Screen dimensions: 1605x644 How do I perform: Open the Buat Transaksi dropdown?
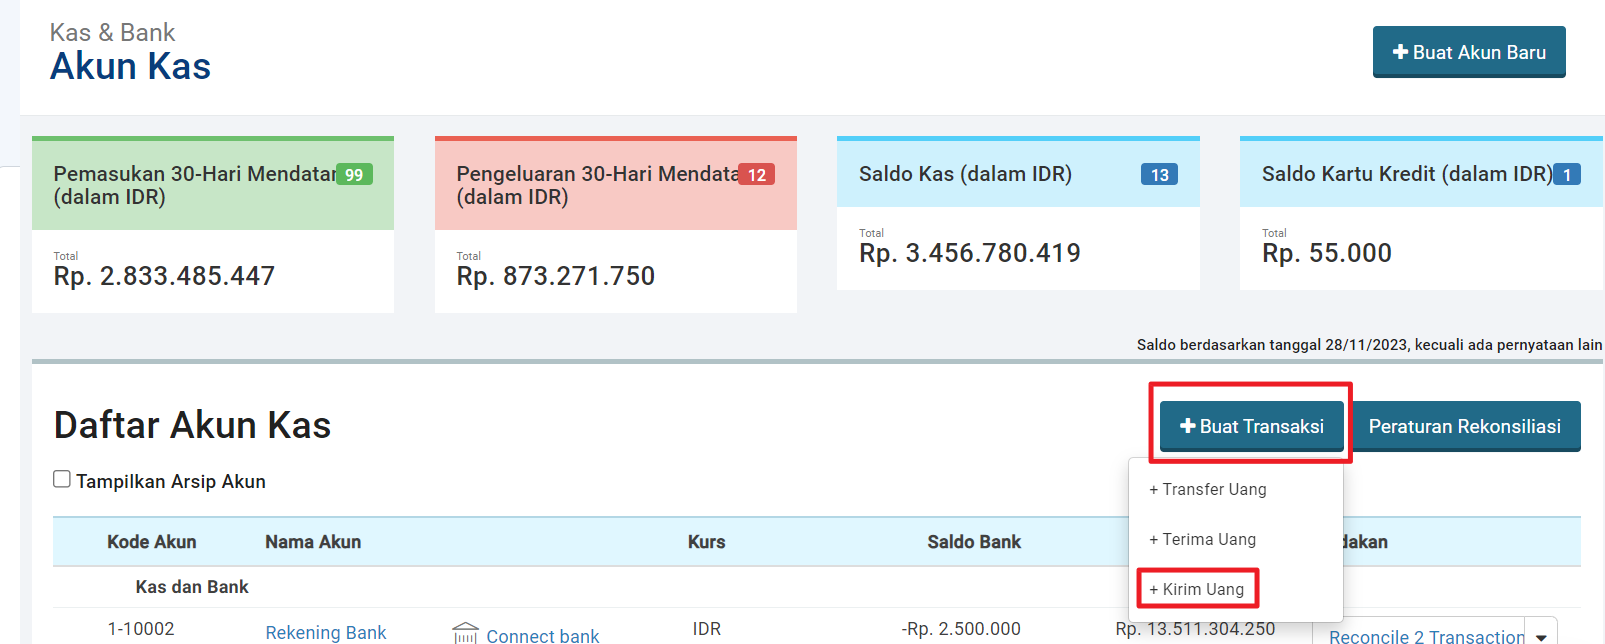coord(1251,426)
